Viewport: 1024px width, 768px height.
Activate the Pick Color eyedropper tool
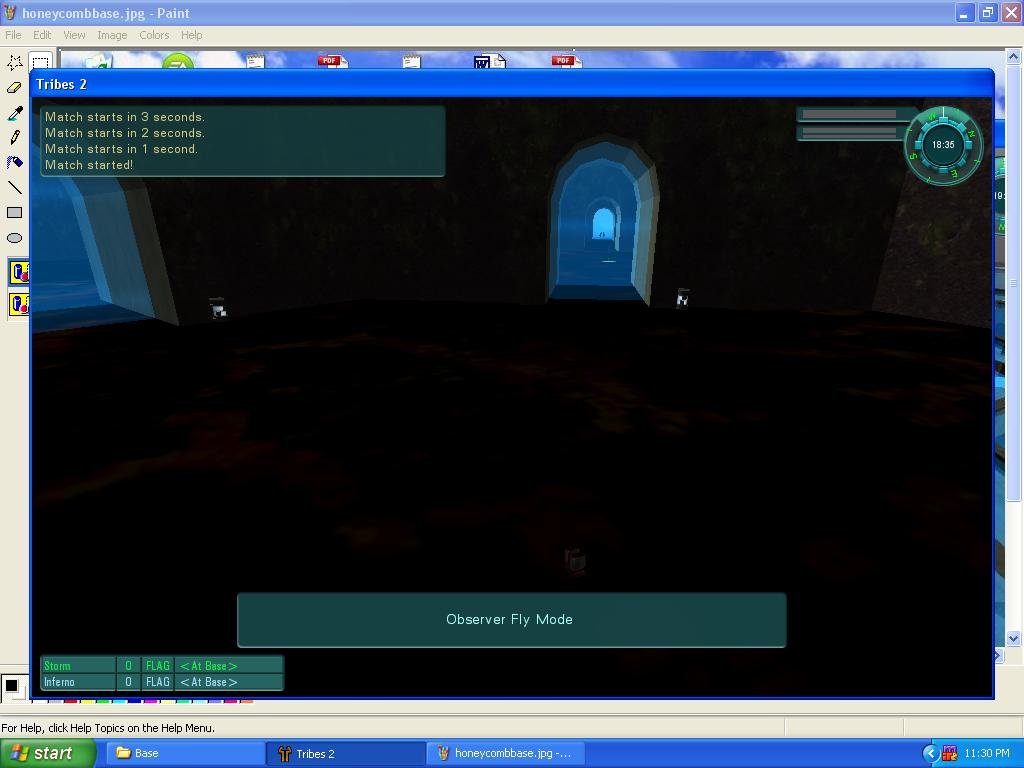14,113
